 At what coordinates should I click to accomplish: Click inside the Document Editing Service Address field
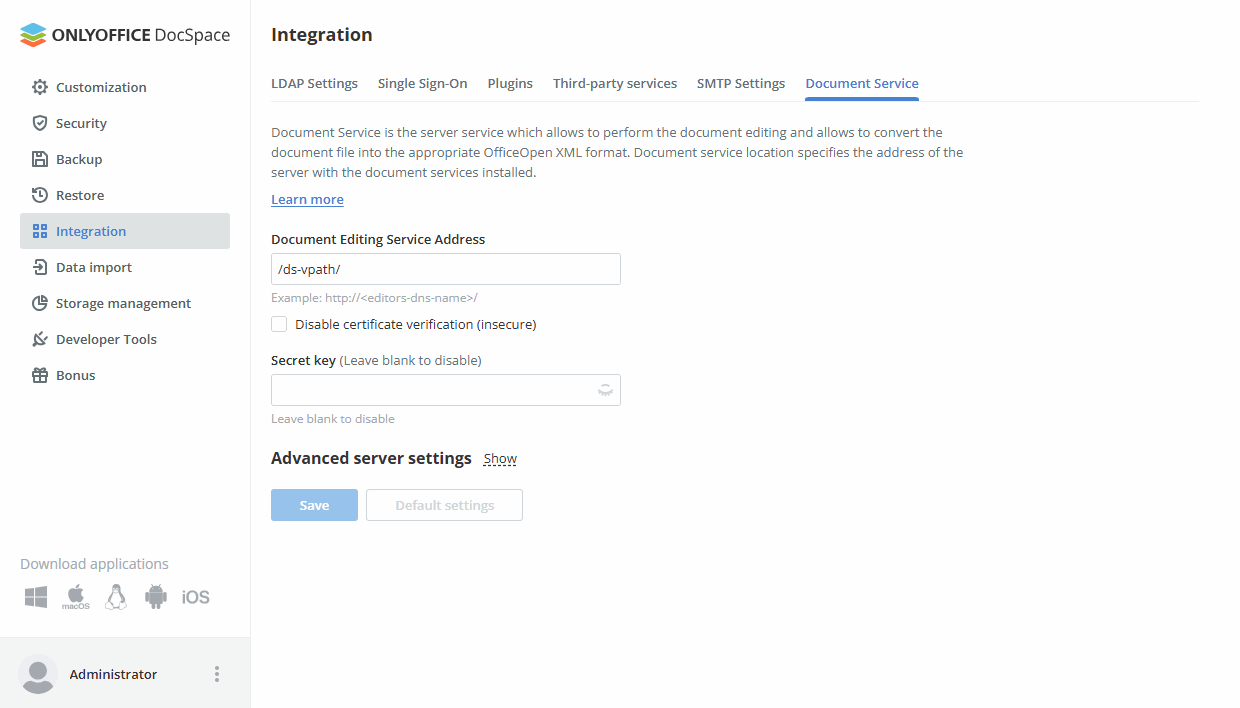click(445, 268)
